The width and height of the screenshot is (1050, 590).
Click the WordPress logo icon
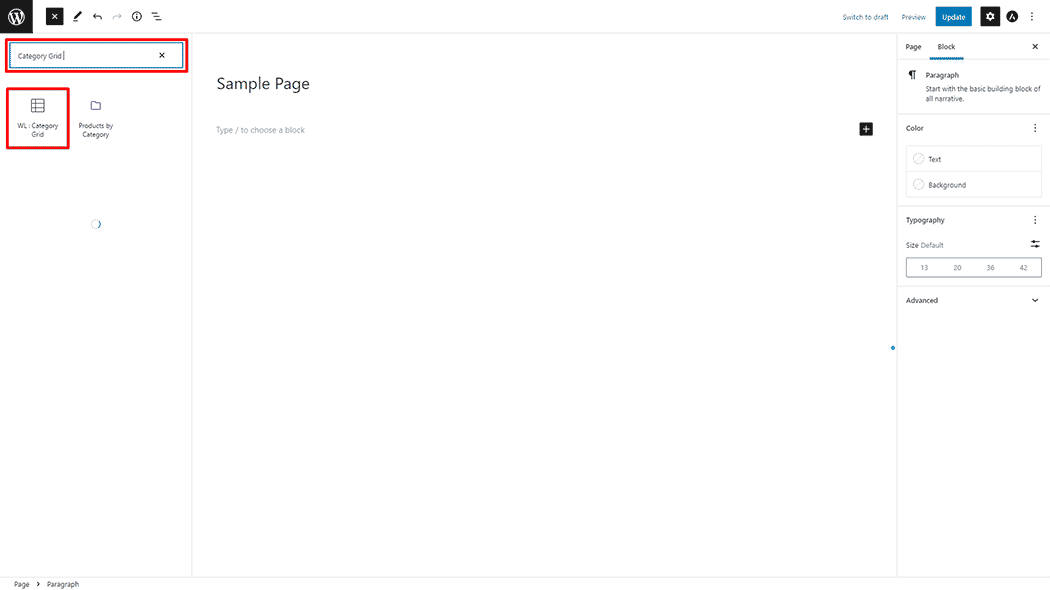pyautogui.click(x=16, y=16)
